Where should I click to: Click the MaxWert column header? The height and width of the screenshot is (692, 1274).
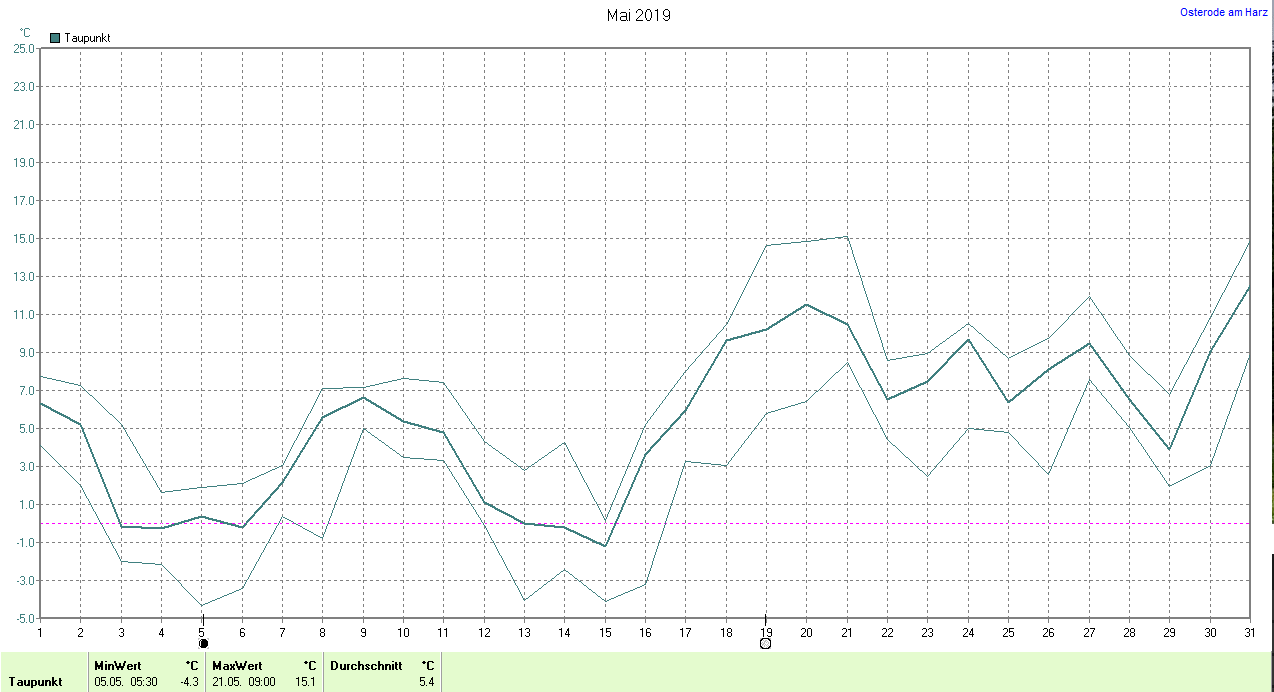pyautogui.click(x=237, y=666)
